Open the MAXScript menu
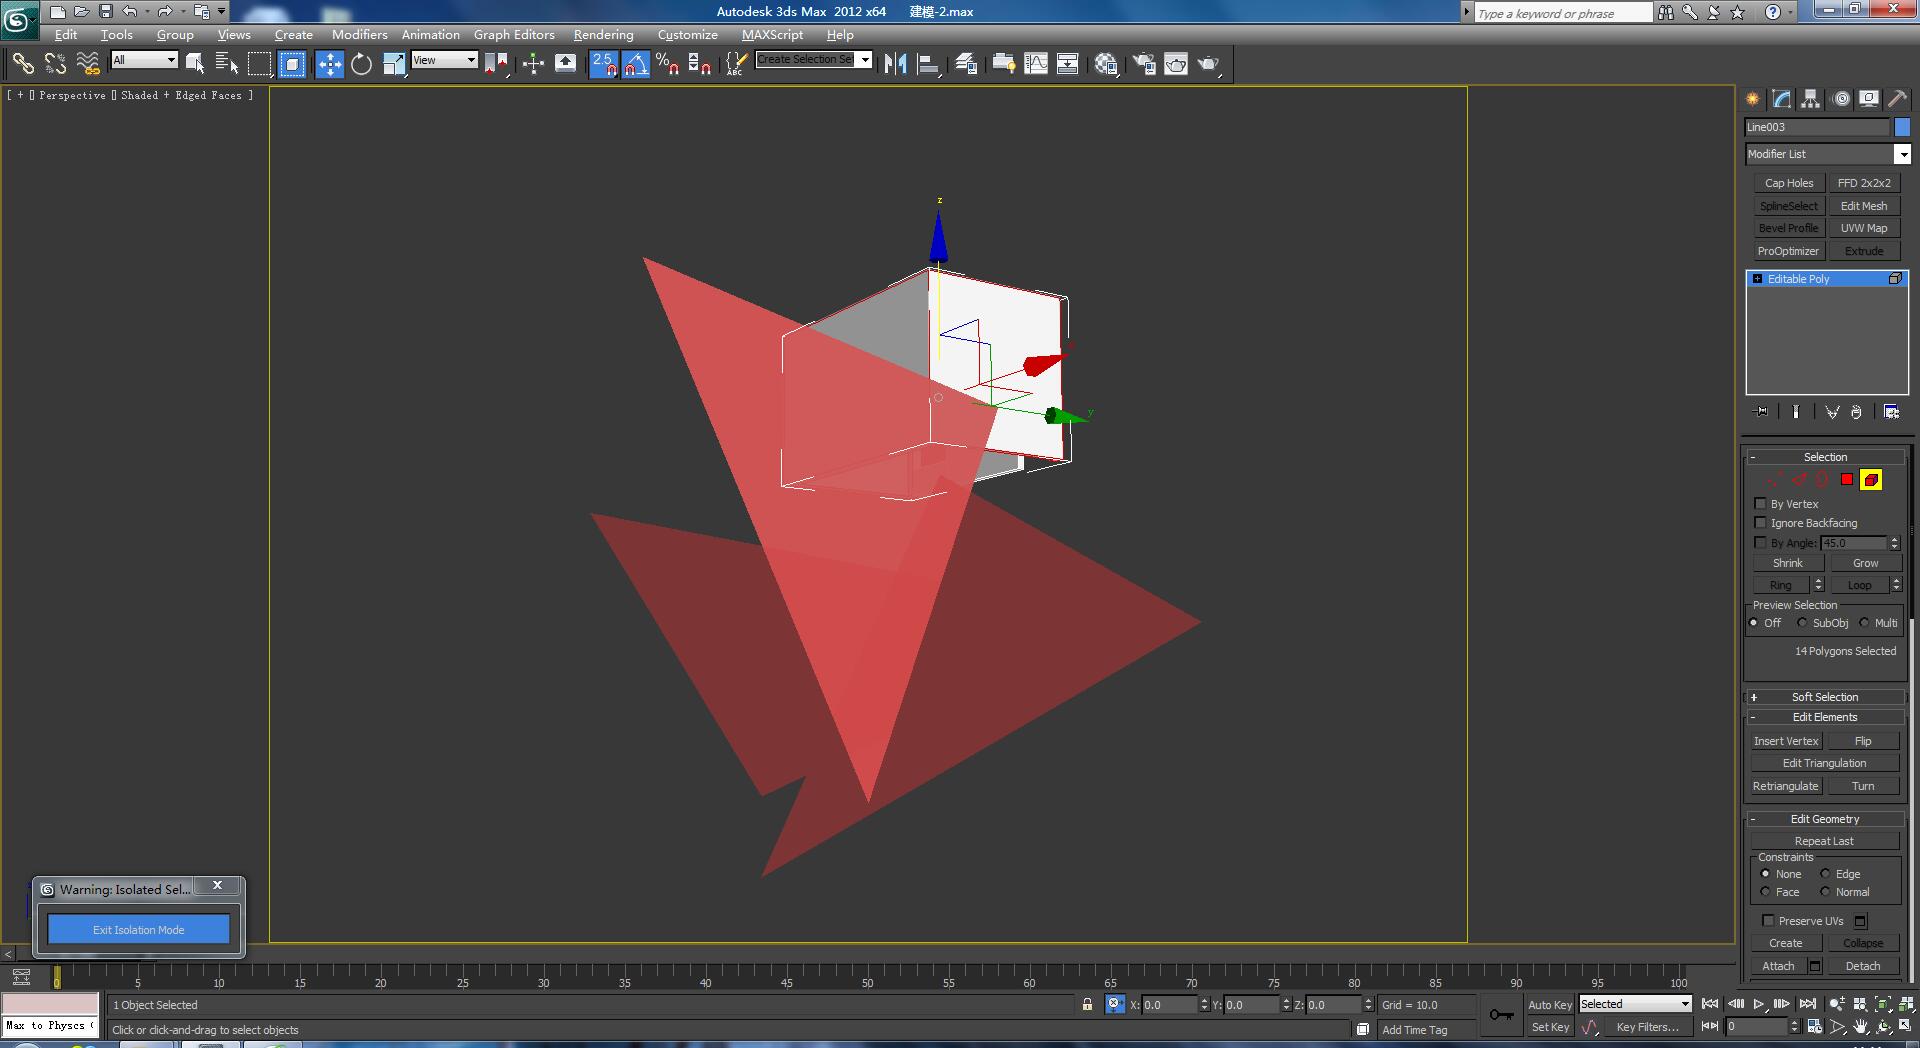Viewport: 1920px width, 1048px height. coord(772,34)
